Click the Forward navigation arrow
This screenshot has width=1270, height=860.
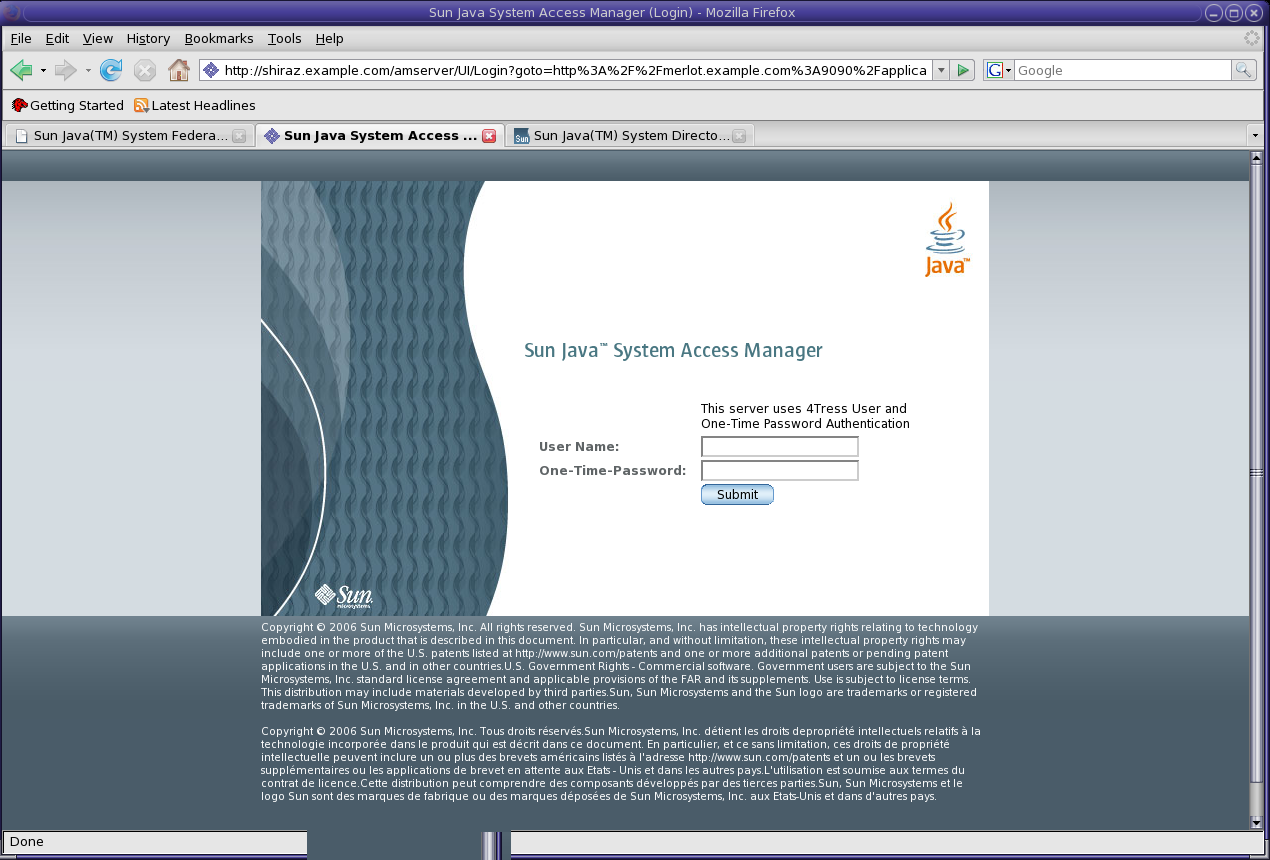tap(66, 70)
